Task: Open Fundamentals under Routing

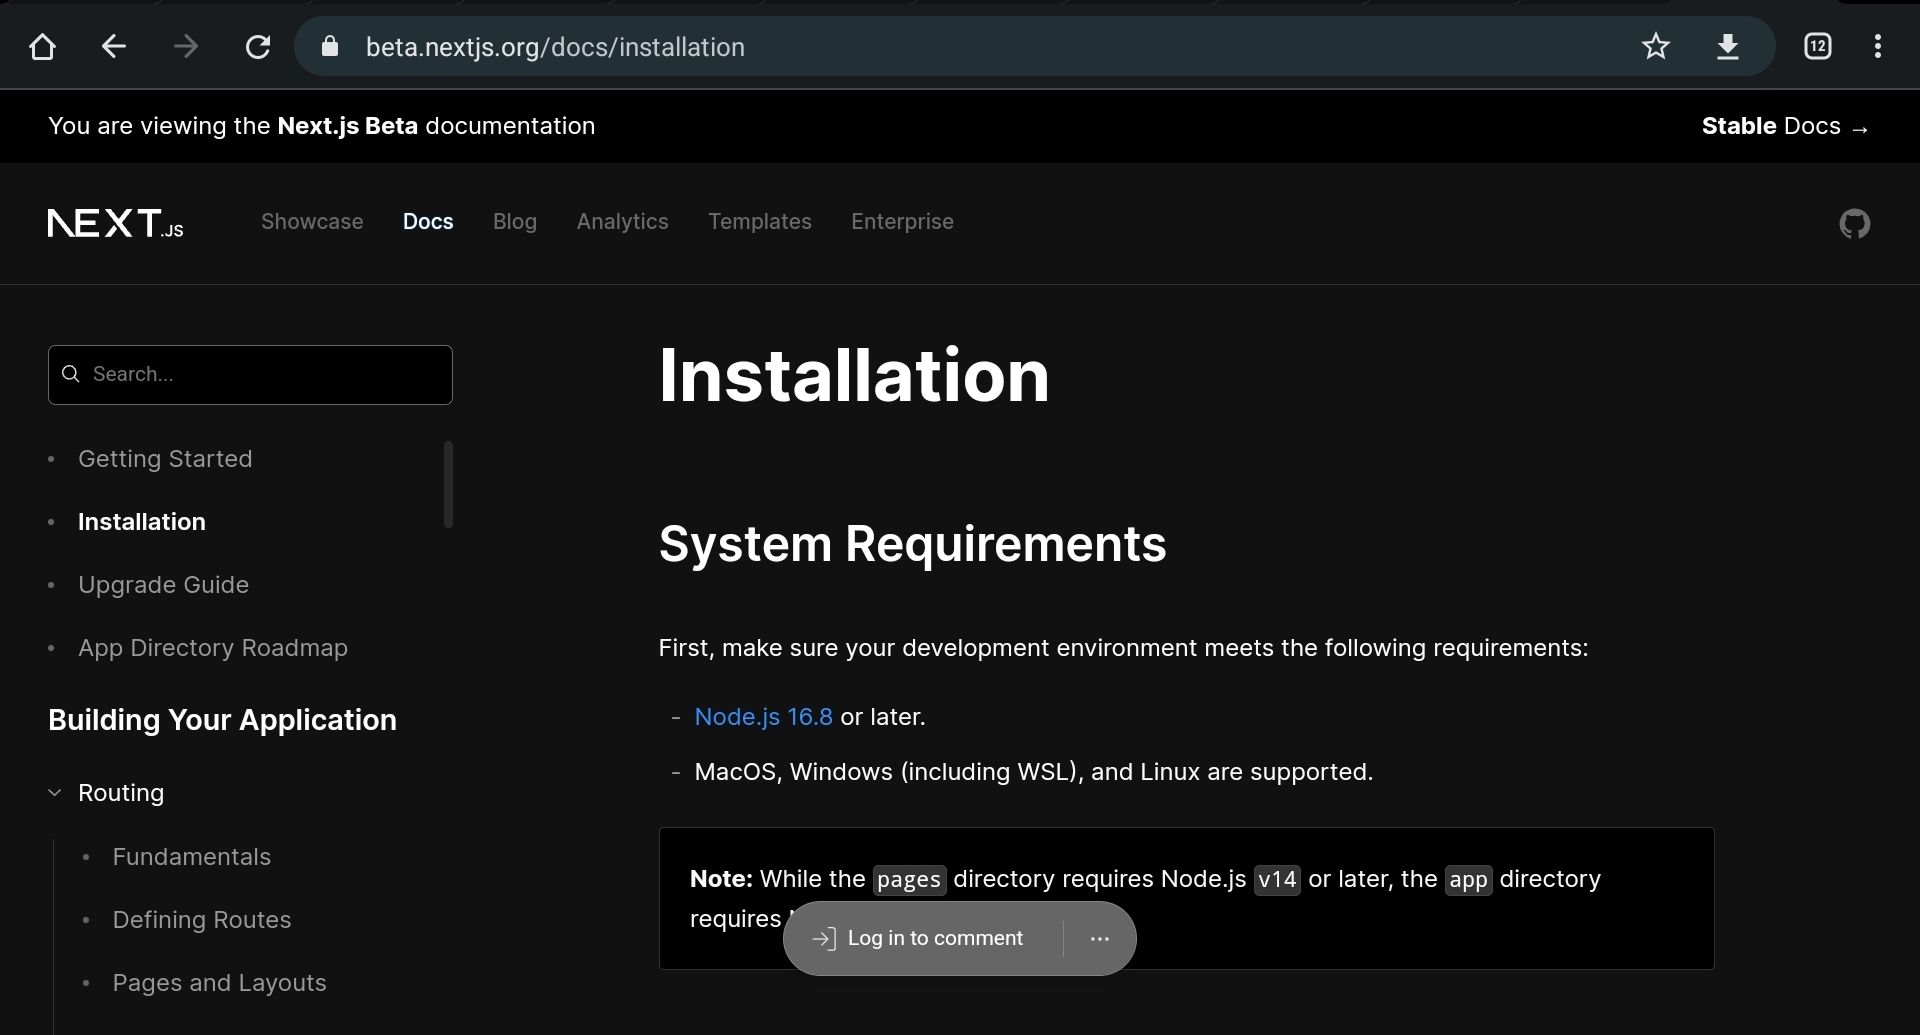Action: tap(192, 857)
